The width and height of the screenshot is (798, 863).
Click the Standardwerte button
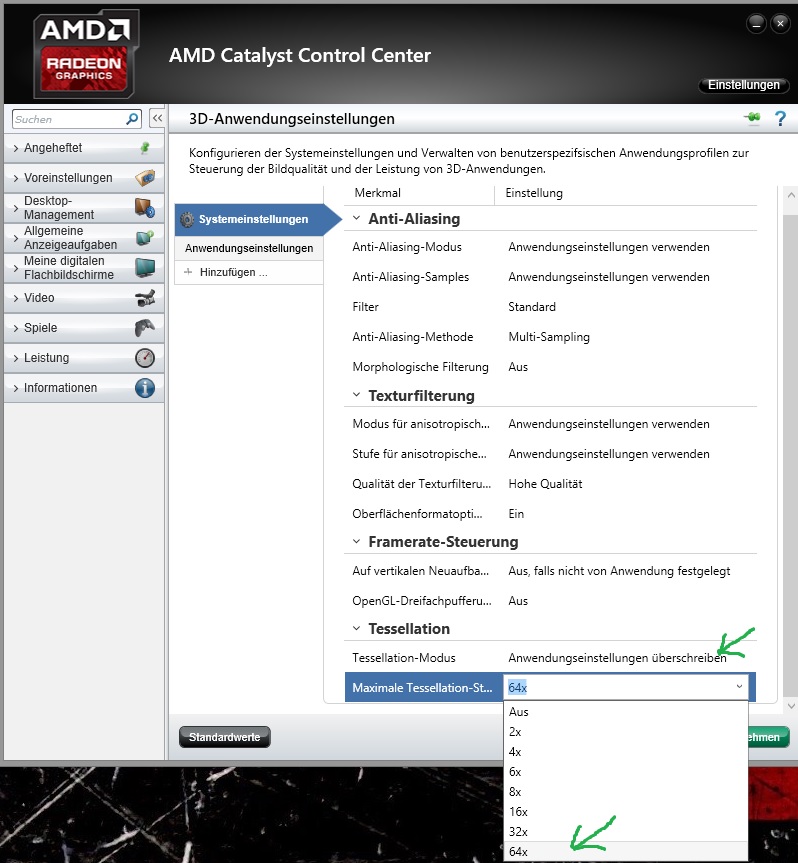point(225,737)
